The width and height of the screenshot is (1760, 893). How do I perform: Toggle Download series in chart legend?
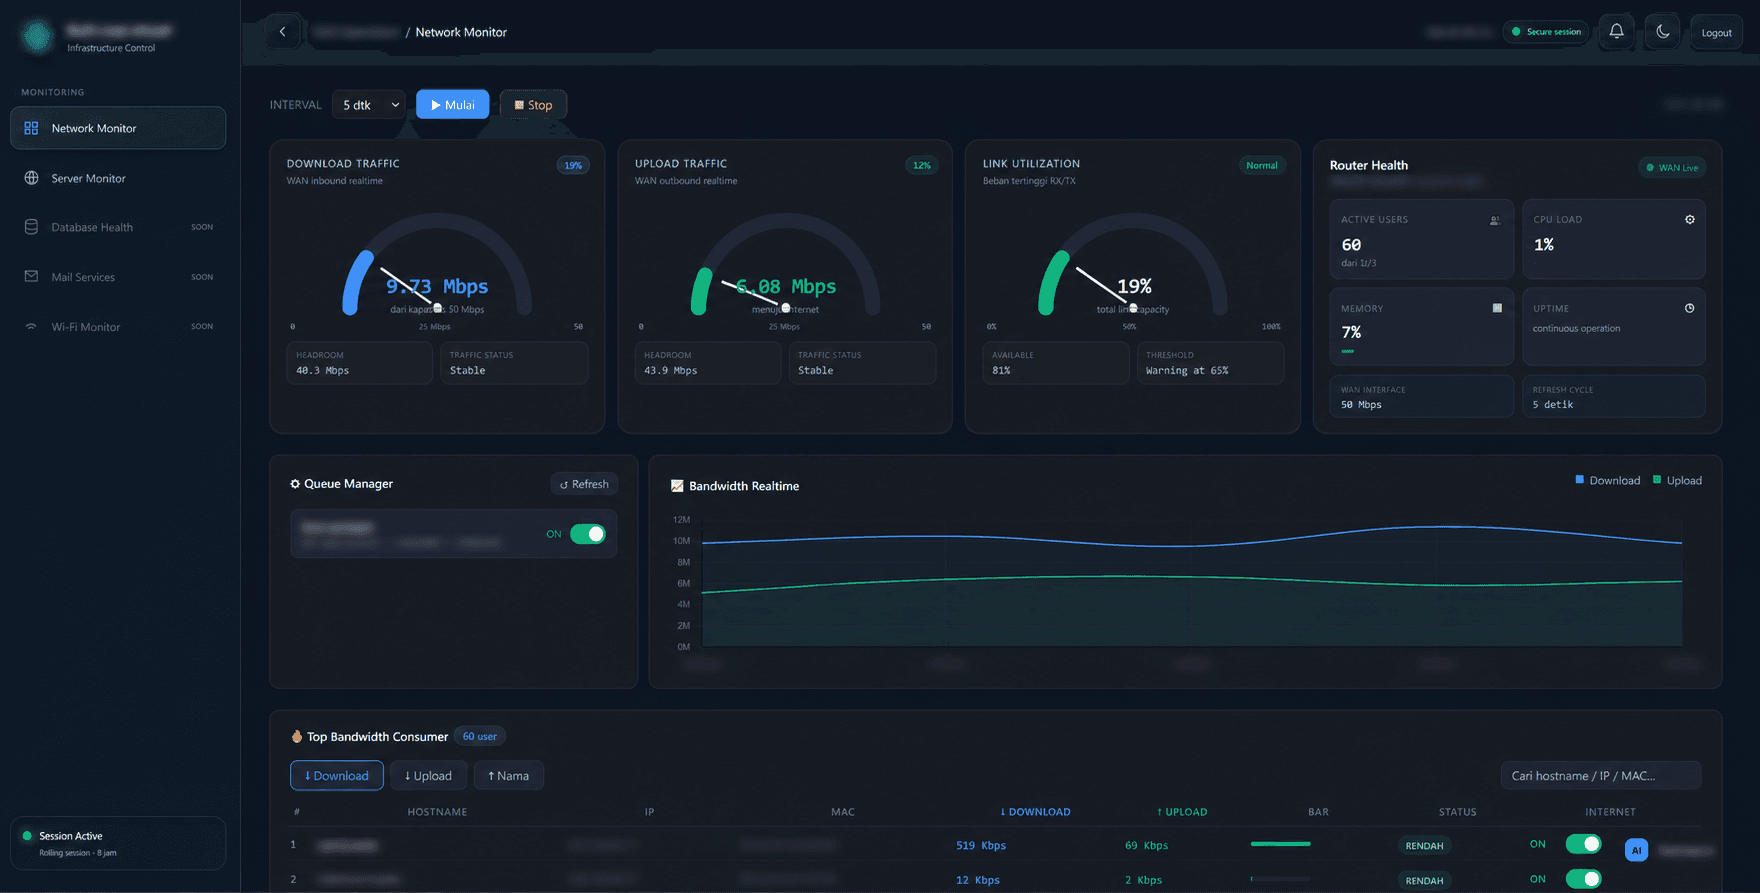pos(1608,481)
